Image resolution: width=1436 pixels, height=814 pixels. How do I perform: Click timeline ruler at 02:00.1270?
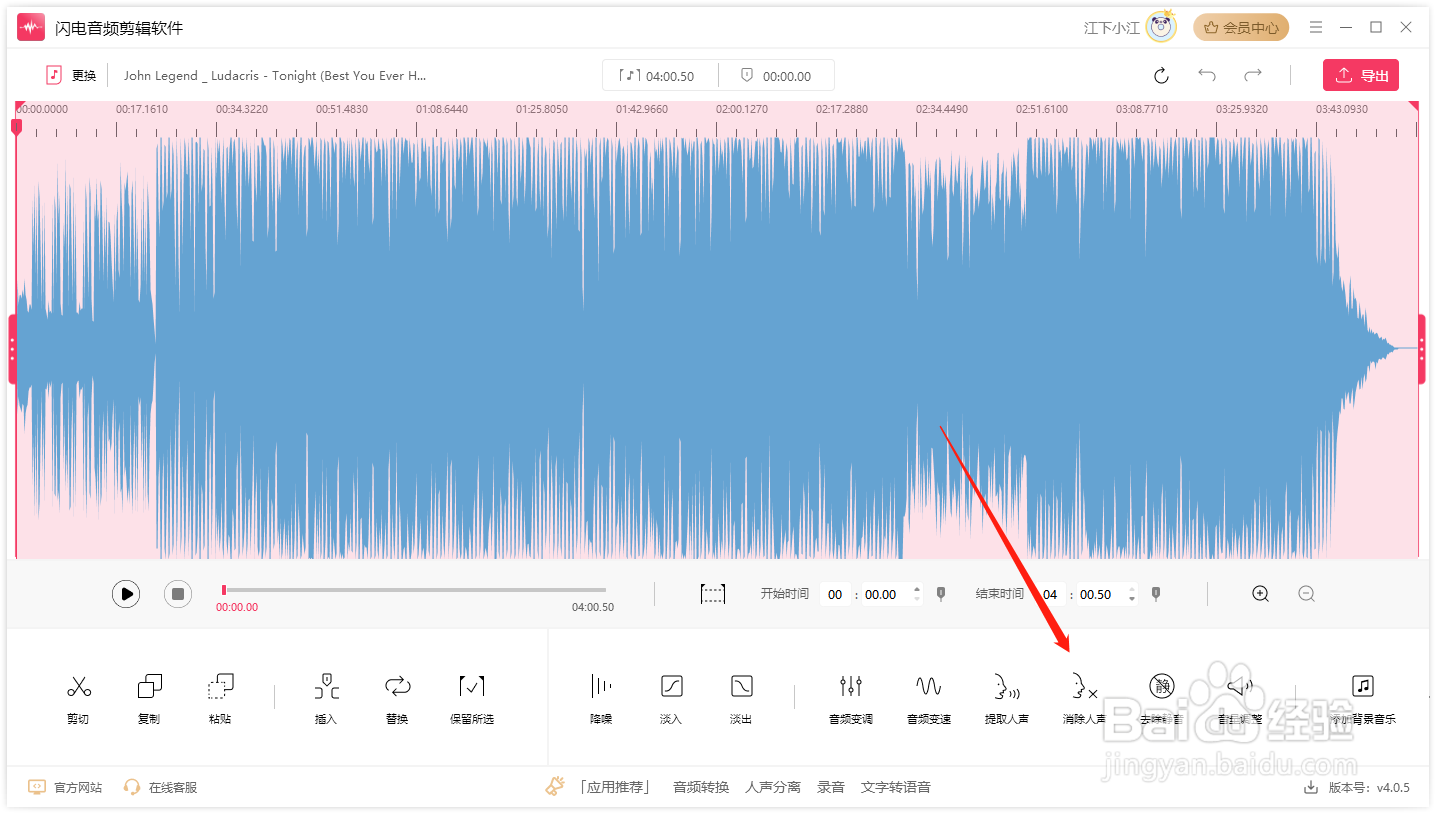point(742,109)
